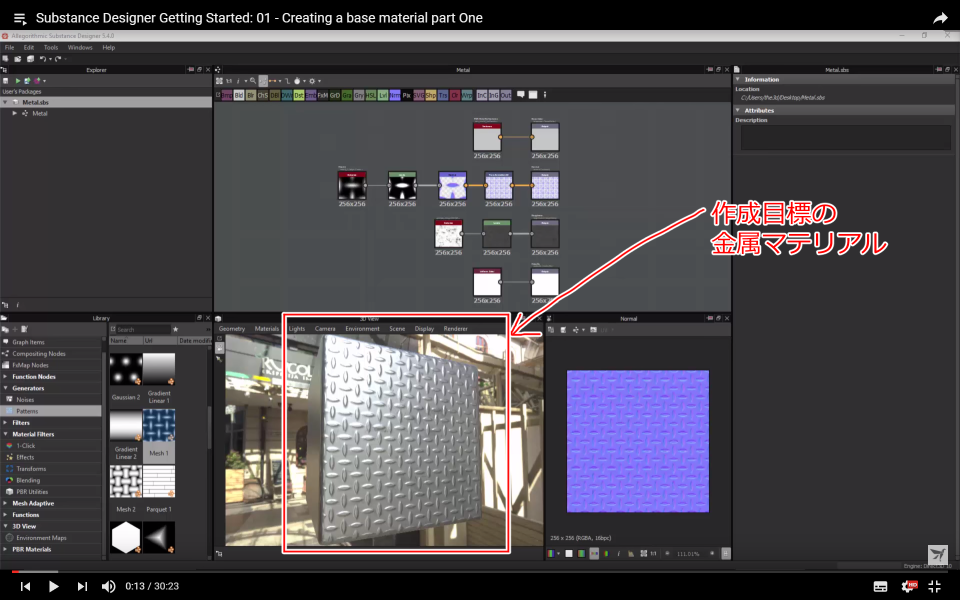This screenshot has width=960, height=600.
Task: Click the fit graph to view icon
Action: pyautogui.click(x=219, y=81)
